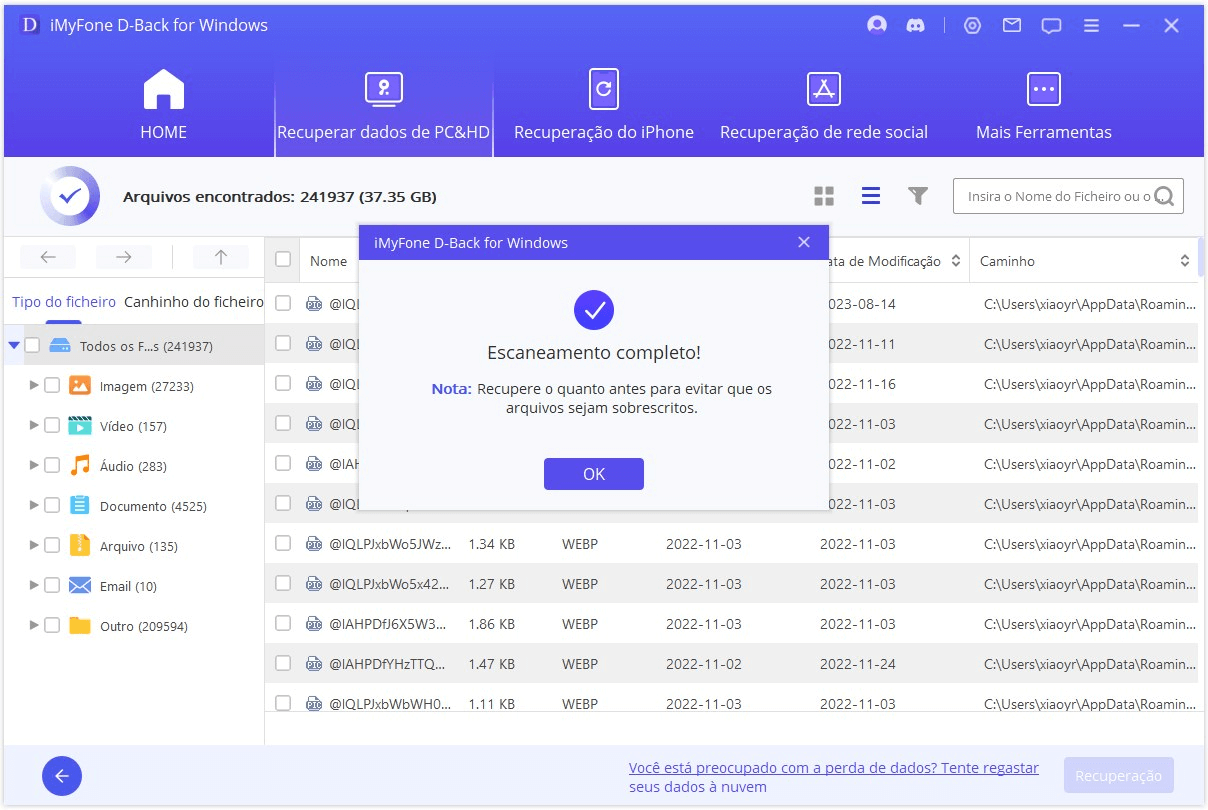Screen dimensions: 1208x810
Task: Click the search magnifier icon
Action: [1165, 197]
